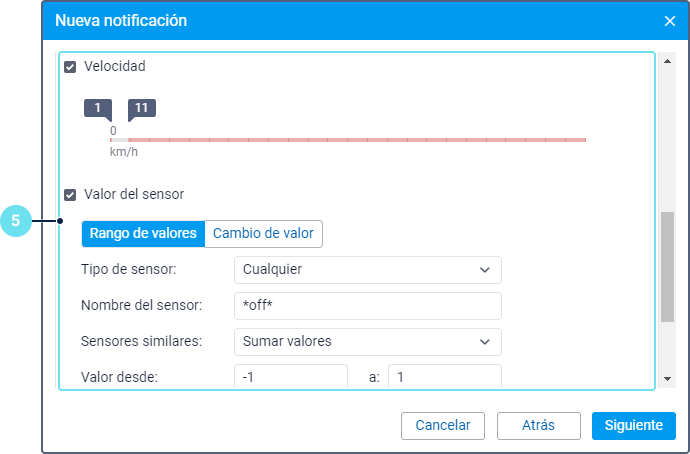Go back with the Atrás button

pyautogui.click(x=538, y=425)
